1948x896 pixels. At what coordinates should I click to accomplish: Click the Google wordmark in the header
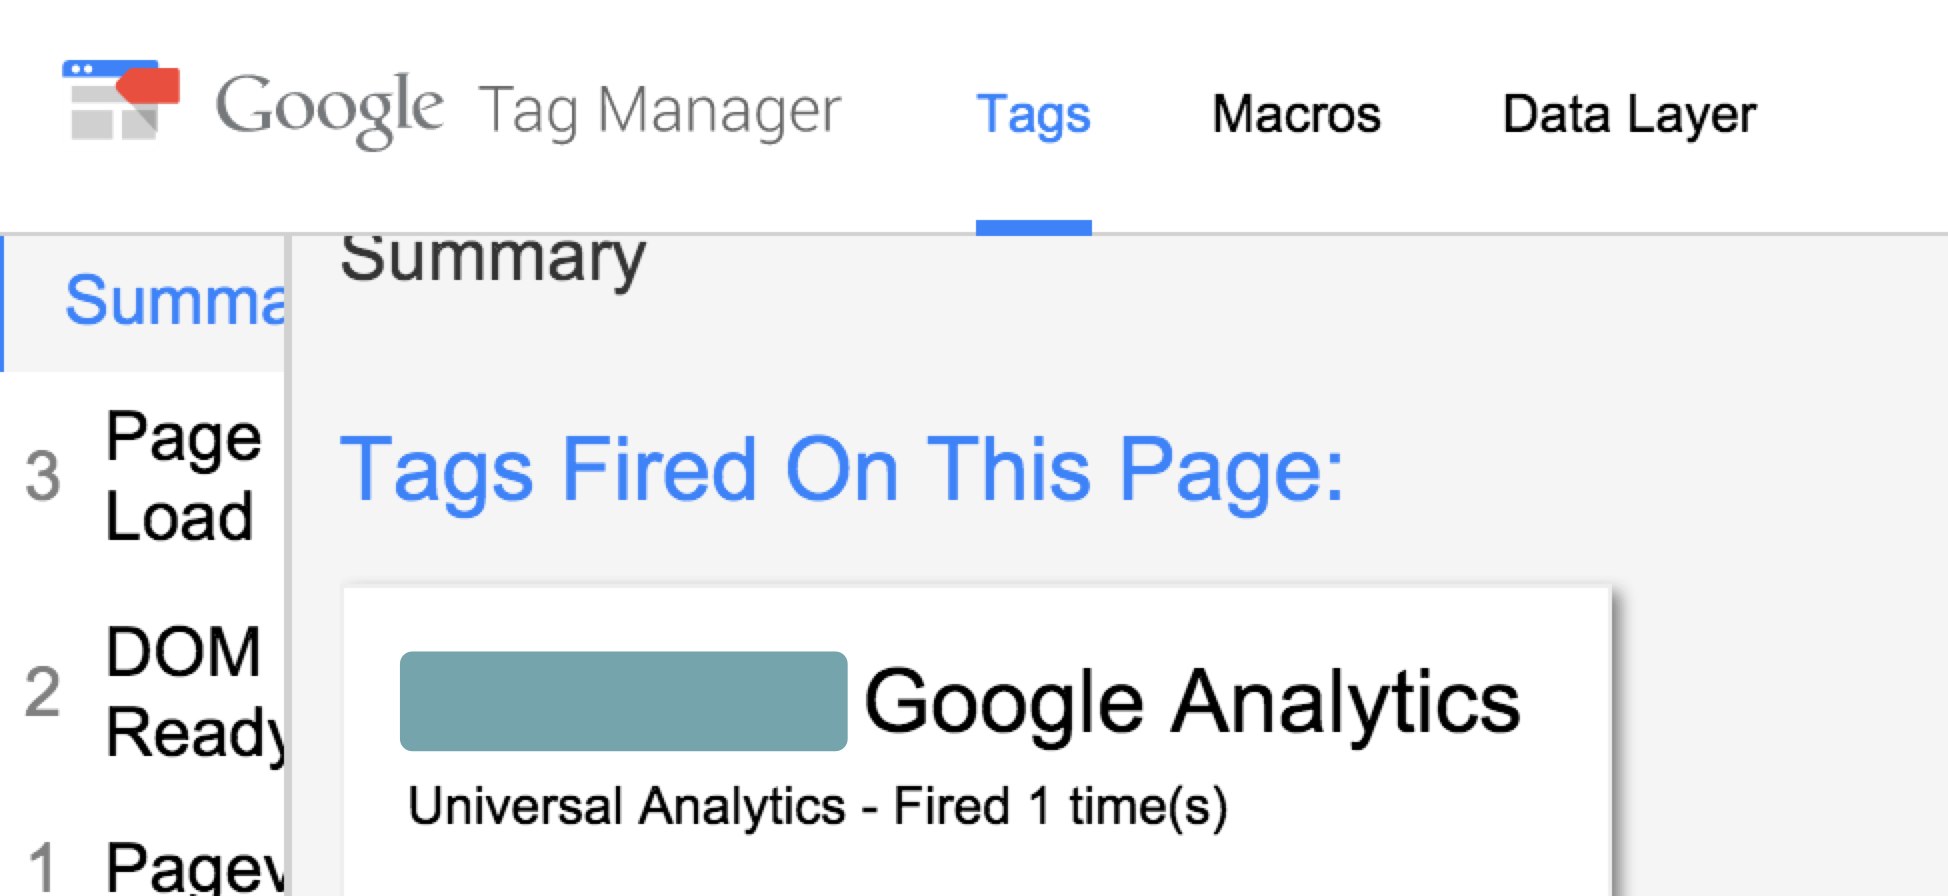coord(329,109)
